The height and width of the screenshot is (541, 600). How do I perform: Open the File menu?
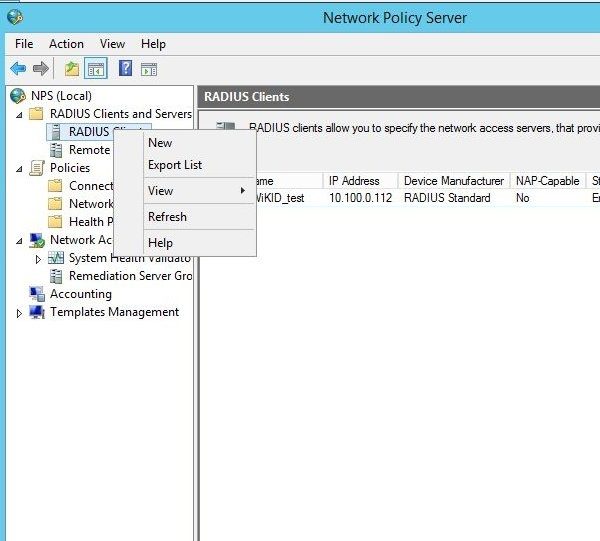coord(24,44)
